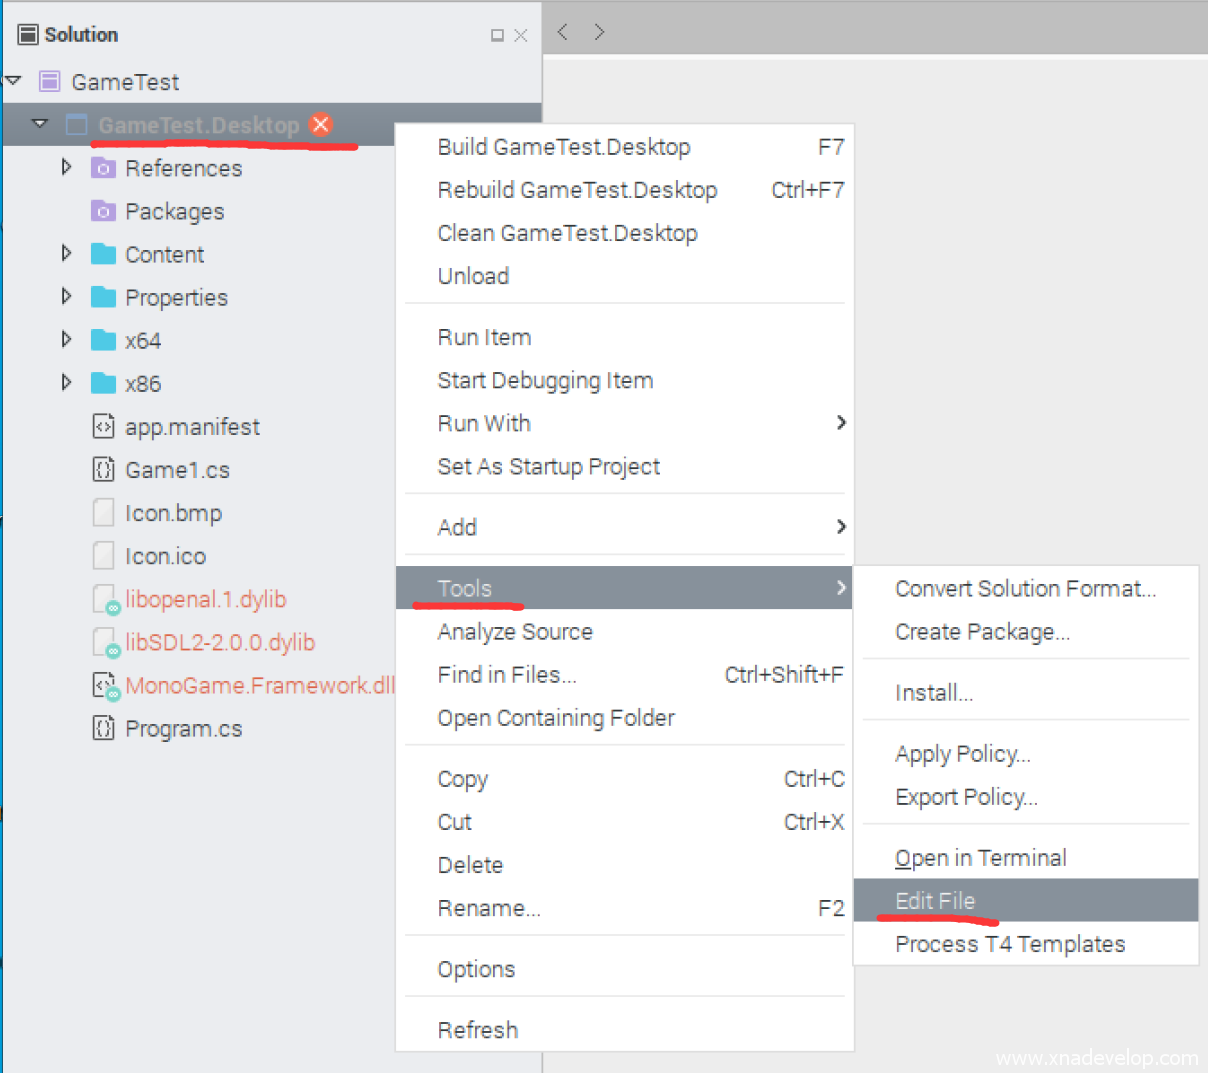Click the app.manifest file icon
The image size is (1208, 1073).
click(103, 426)
